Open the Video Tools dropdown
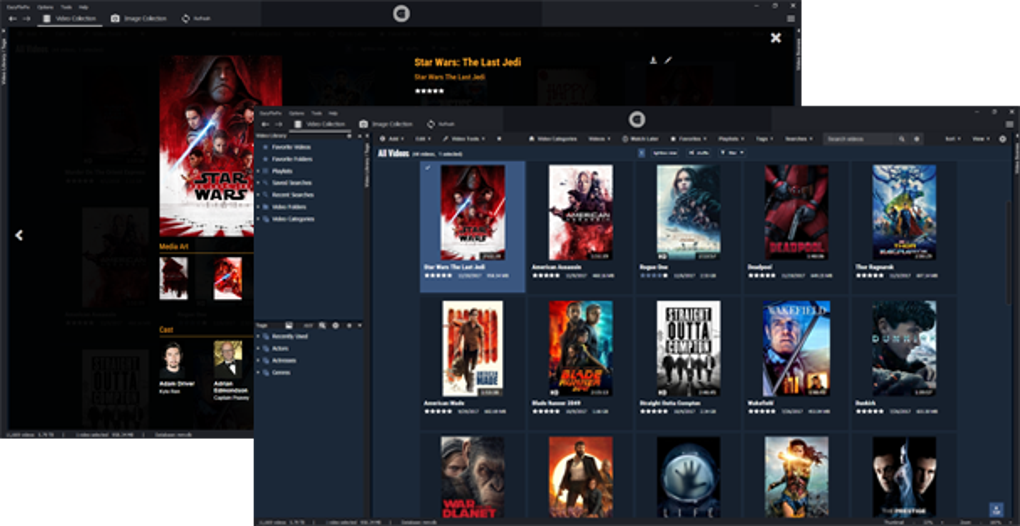1020x526 pixels. (x=464, y=139)
